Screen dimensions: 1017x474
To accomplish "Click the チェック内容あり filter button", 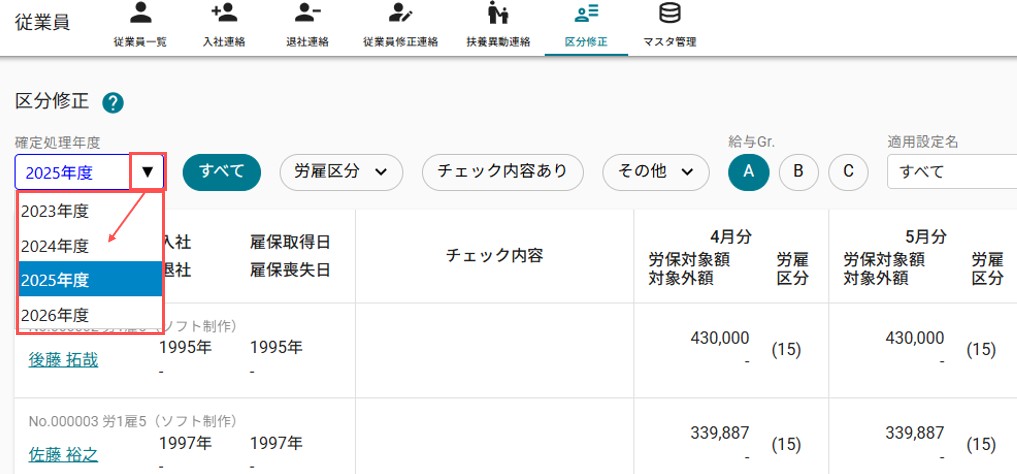I will [503, 172].
